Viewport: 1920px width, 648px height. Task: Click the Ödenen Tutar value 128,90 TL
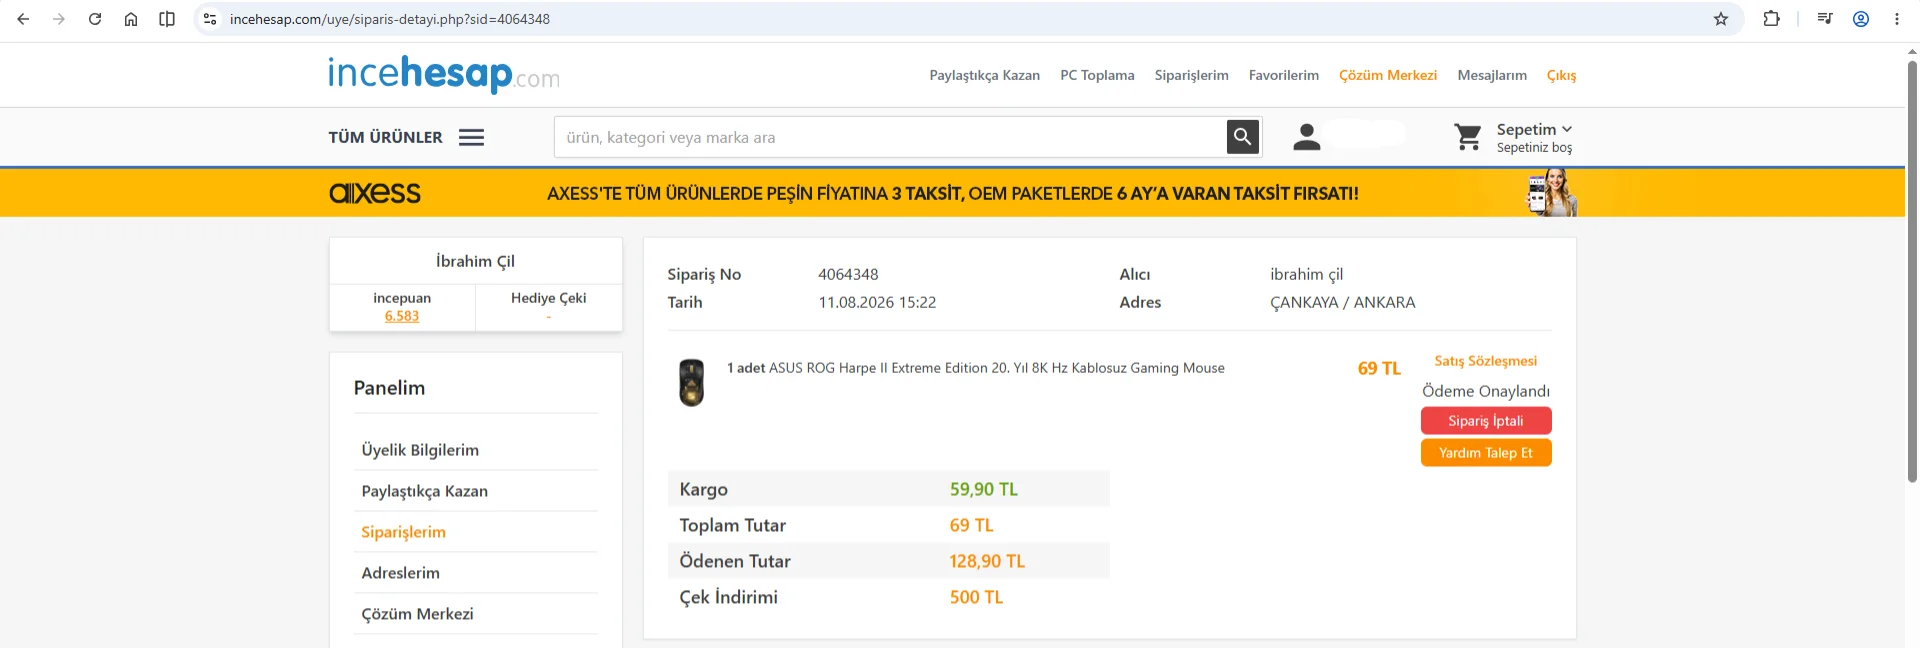[x=987, y=561]
